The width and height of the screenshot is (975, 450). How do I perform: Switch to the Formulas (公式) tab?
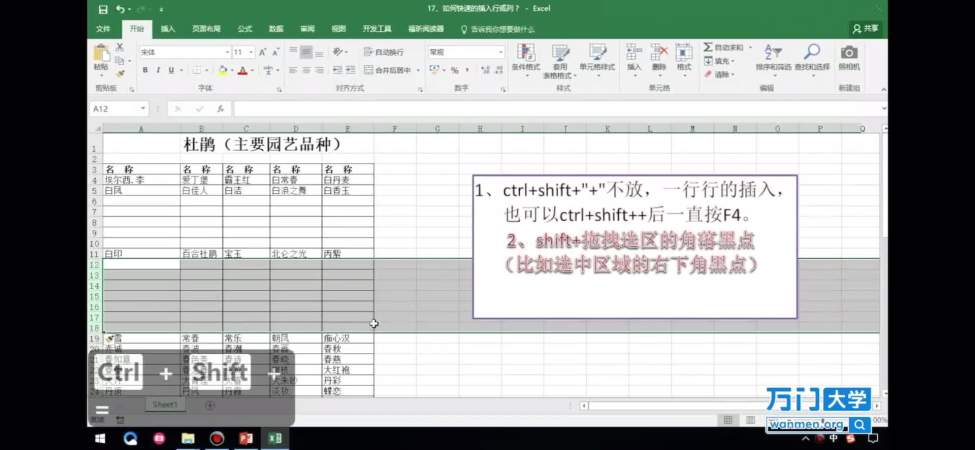coord(244,29)
